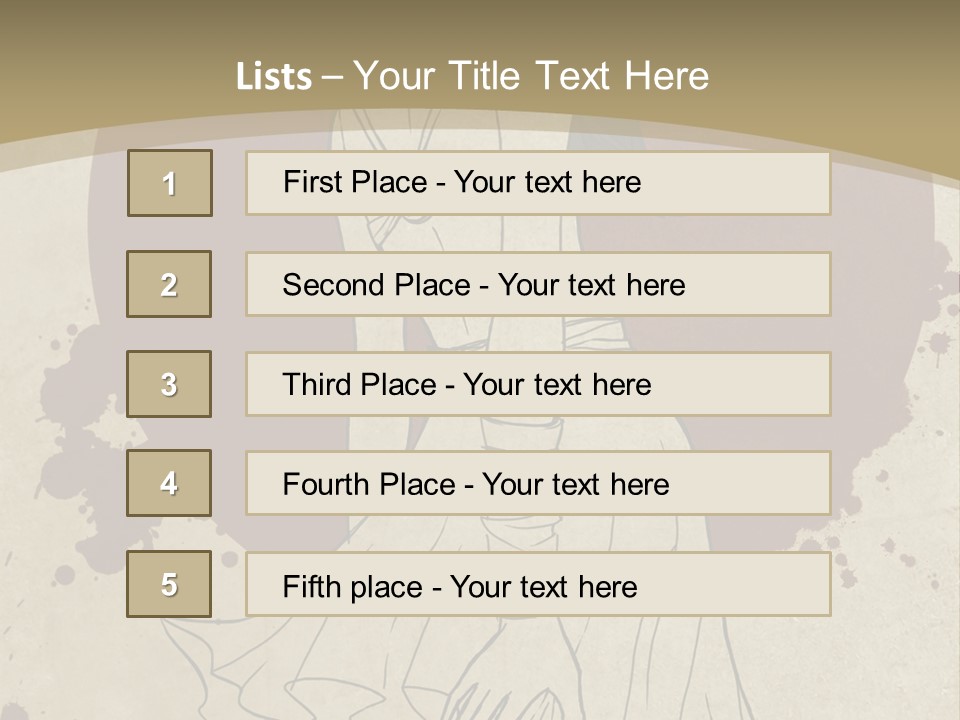Select the number 4 square

click(x=169, y=483)
